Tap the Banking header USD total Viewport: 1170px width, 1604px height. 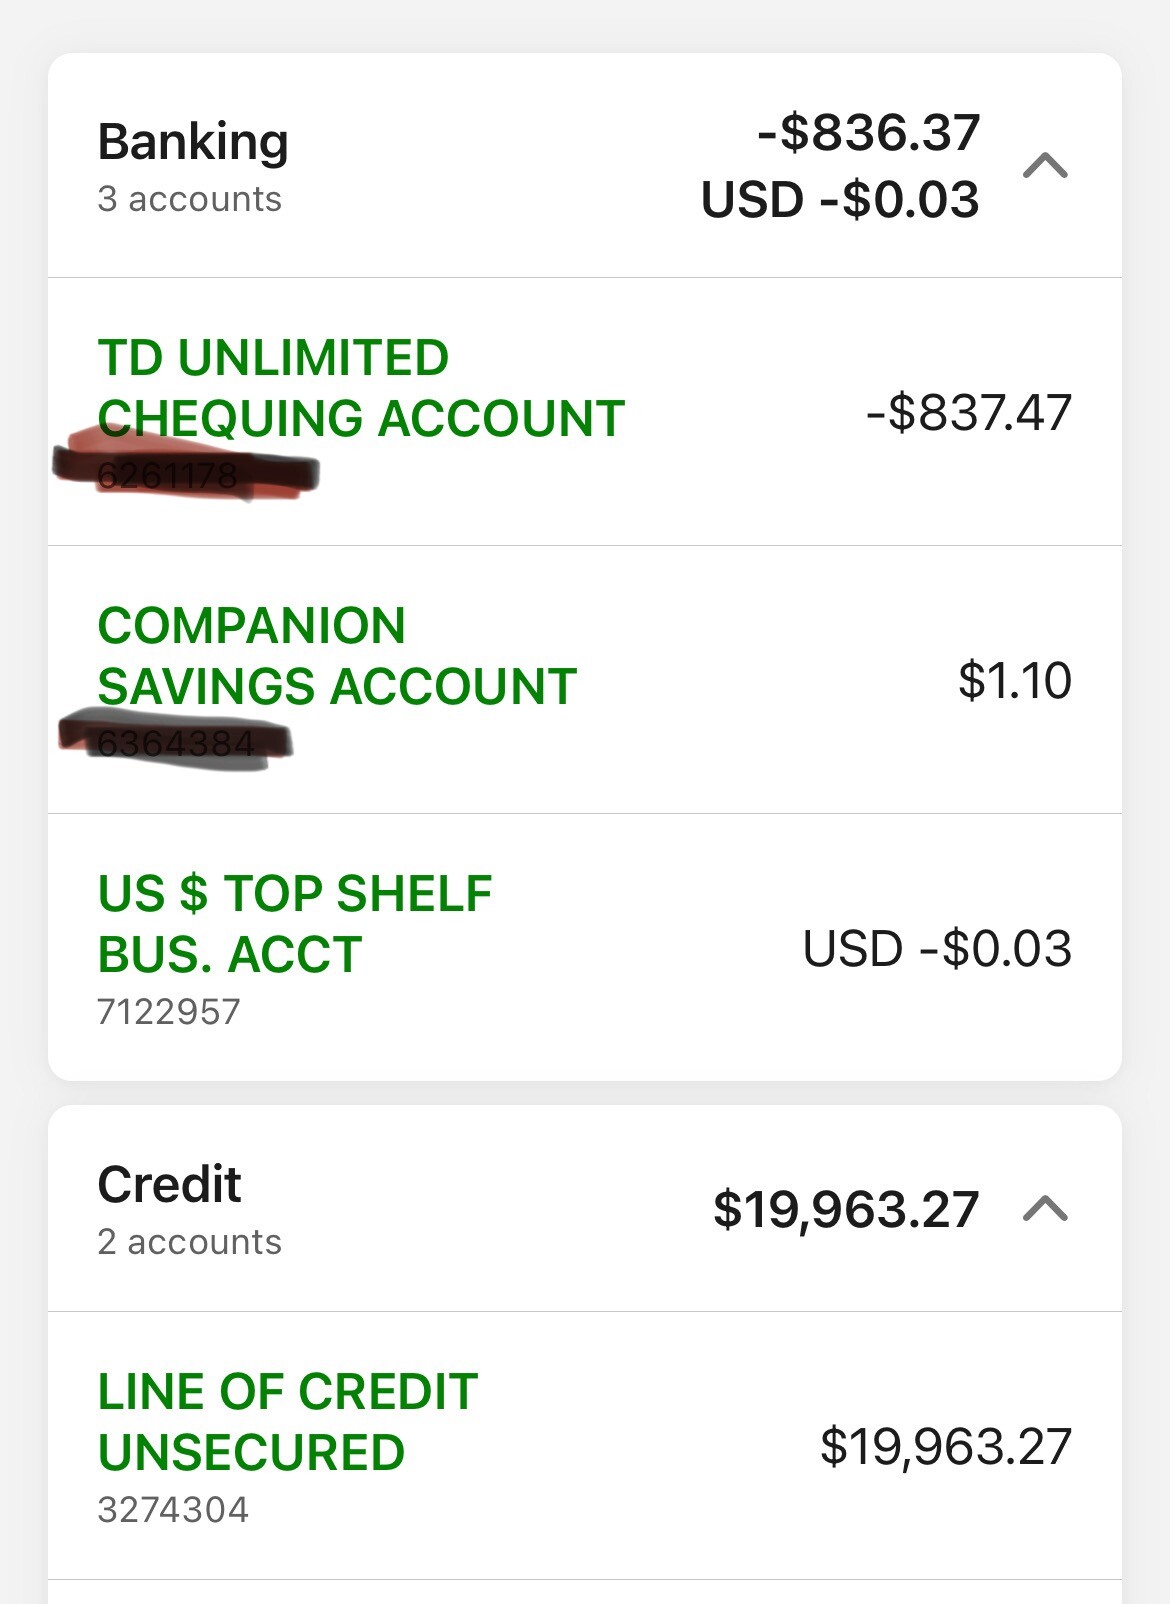coord(840,199)
